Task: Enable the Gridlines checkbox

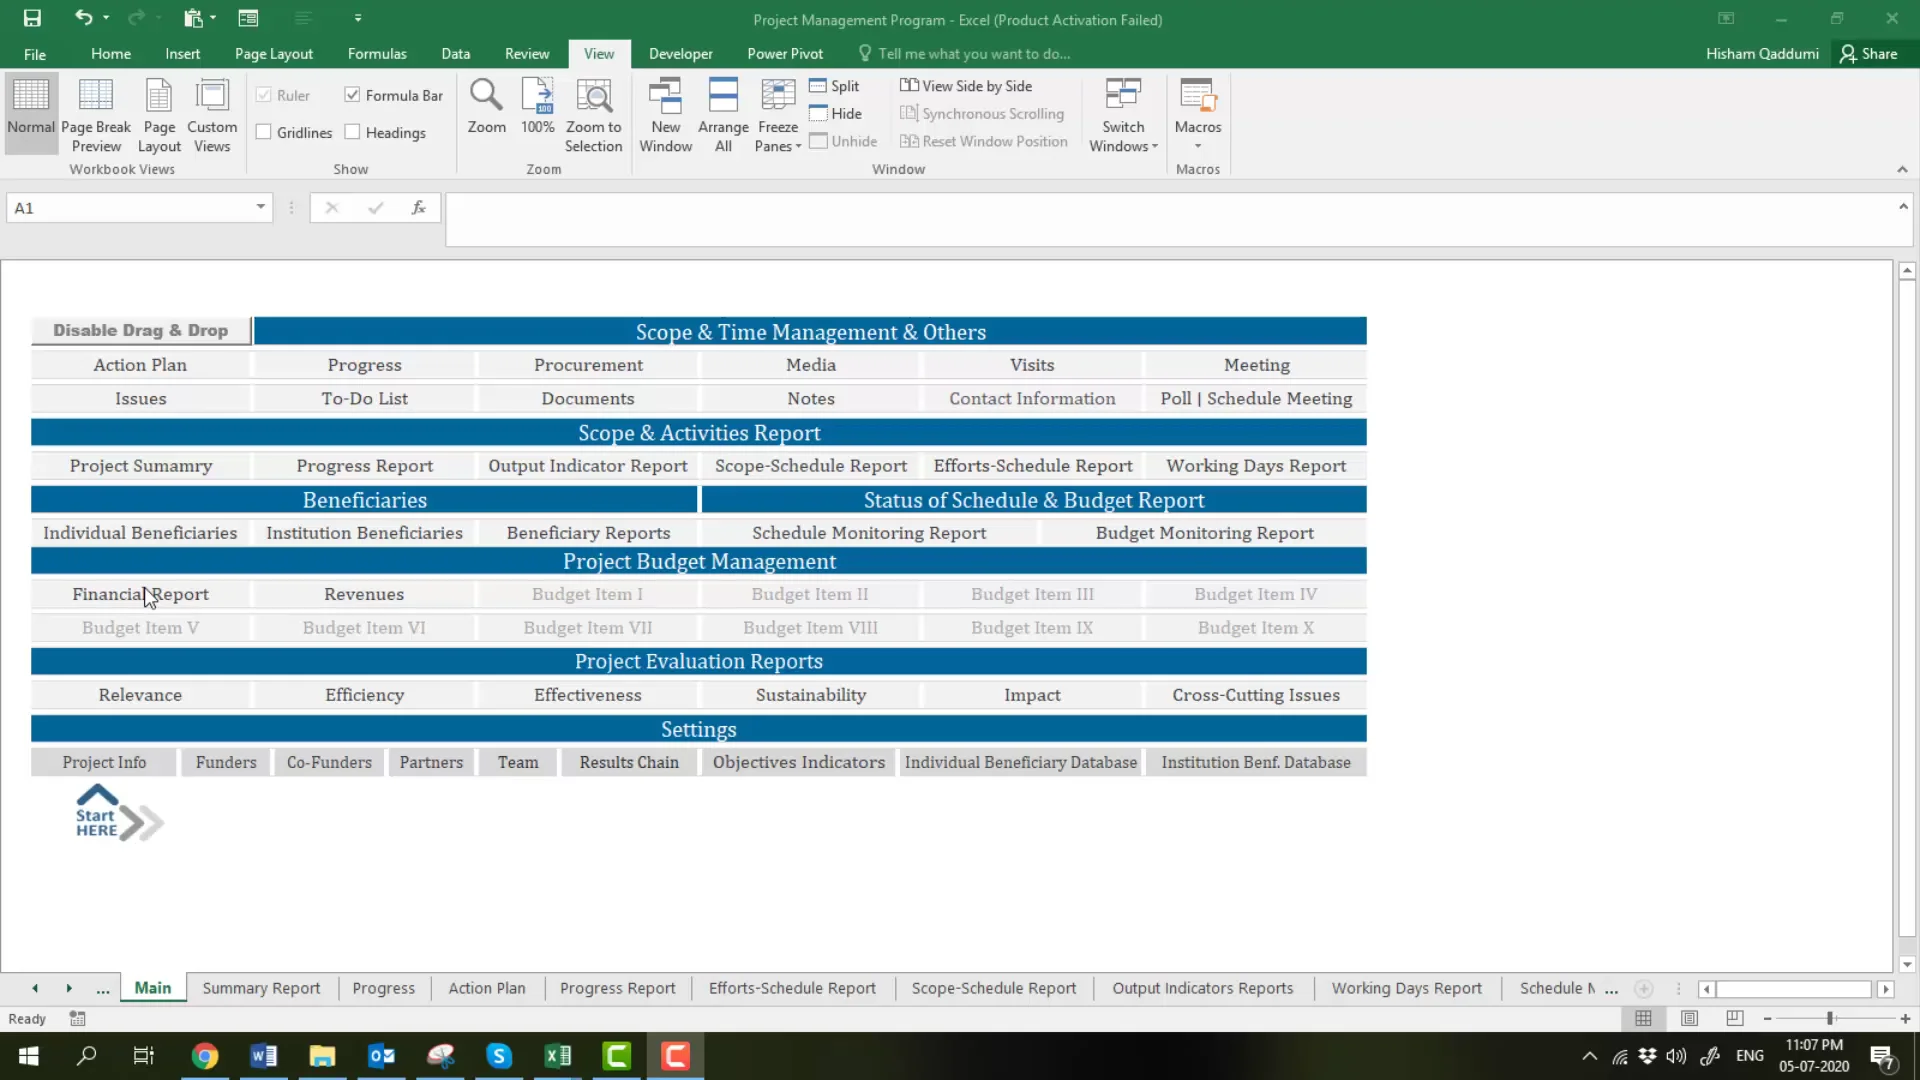Action: (264, 132)
